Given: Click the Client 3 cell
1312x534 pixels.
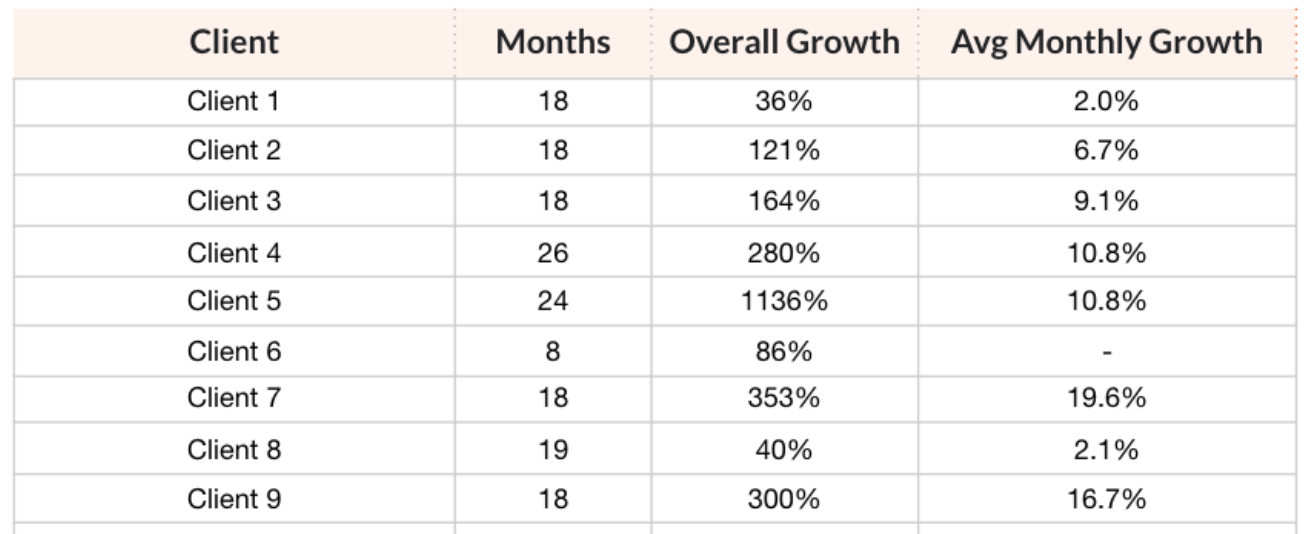Looking at the screenshot, I should [x=234, y=201].
